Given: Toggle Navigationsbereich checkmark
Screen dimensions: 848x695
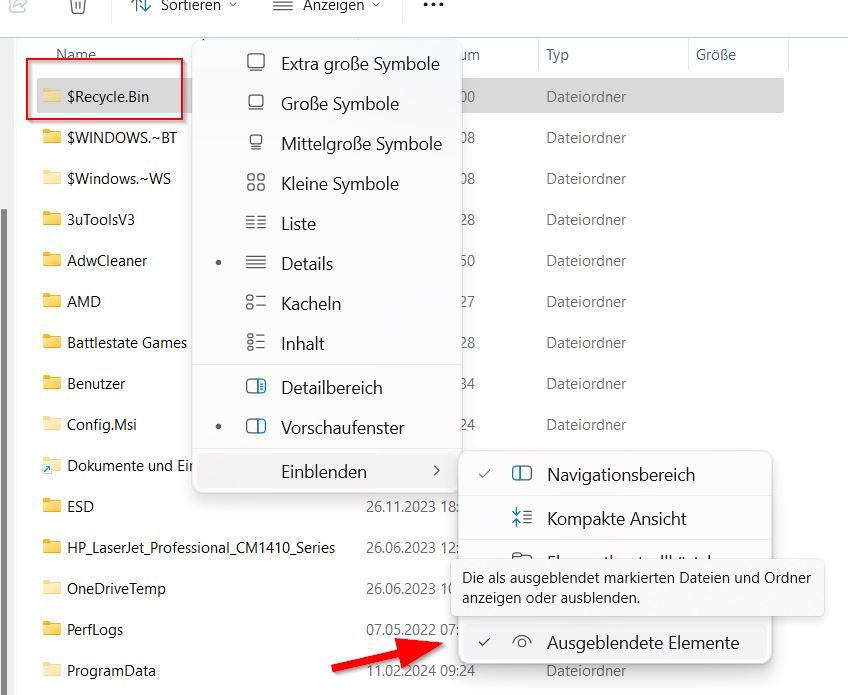Looking at the screenshot, I should click(x=614, y=474).
